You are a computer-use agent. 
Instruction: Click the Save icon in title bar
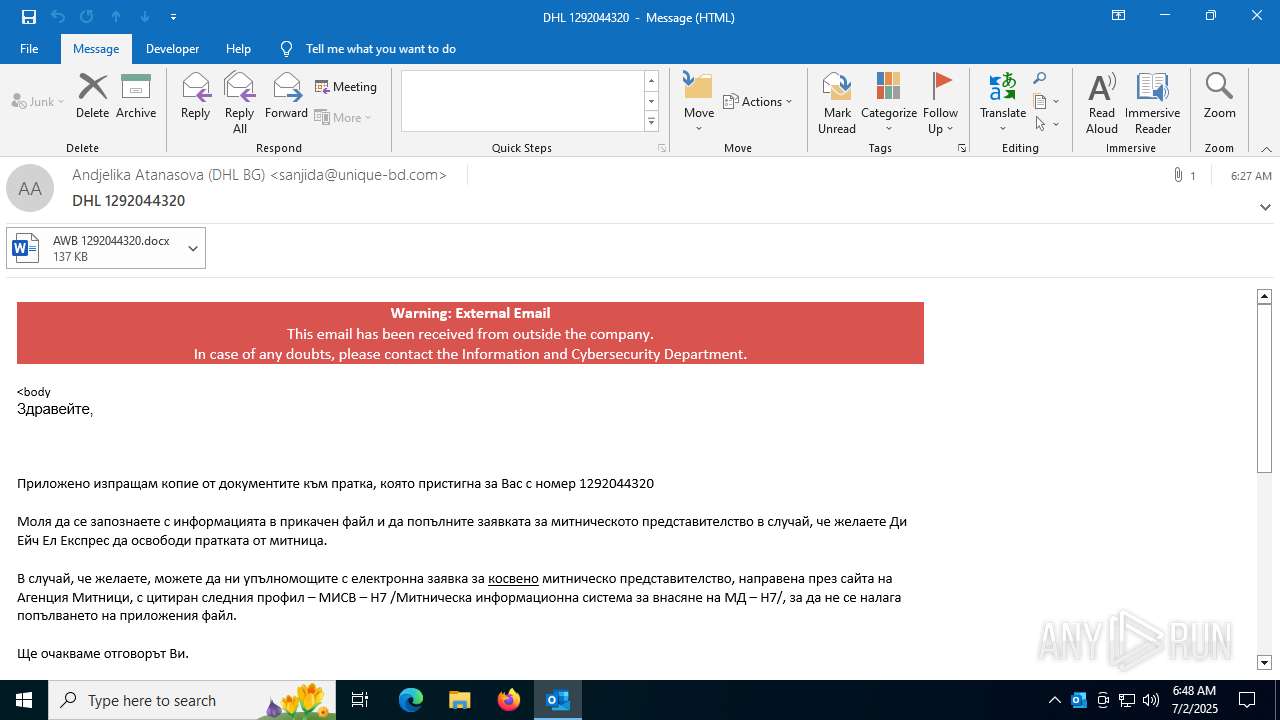pos(29,16)
